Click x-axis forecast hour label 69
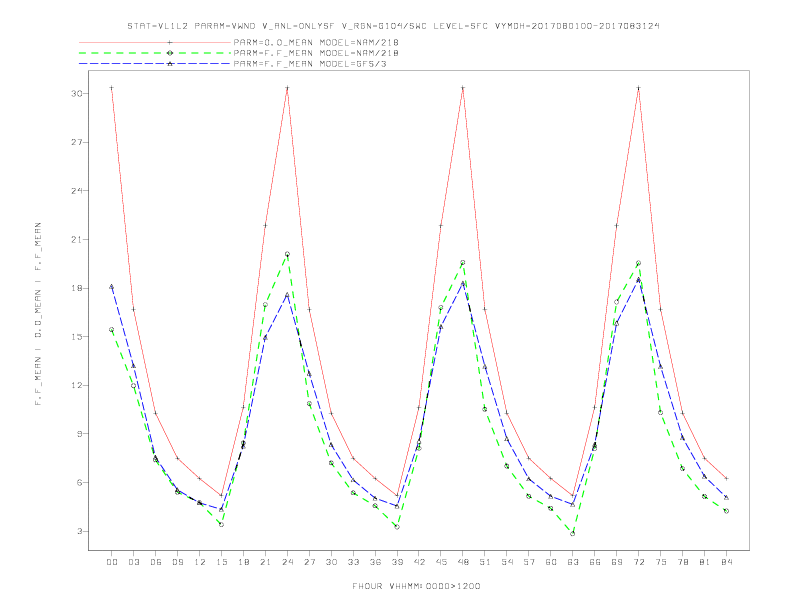Viewport: 792px width, 612px height. [x=617, y=562]
